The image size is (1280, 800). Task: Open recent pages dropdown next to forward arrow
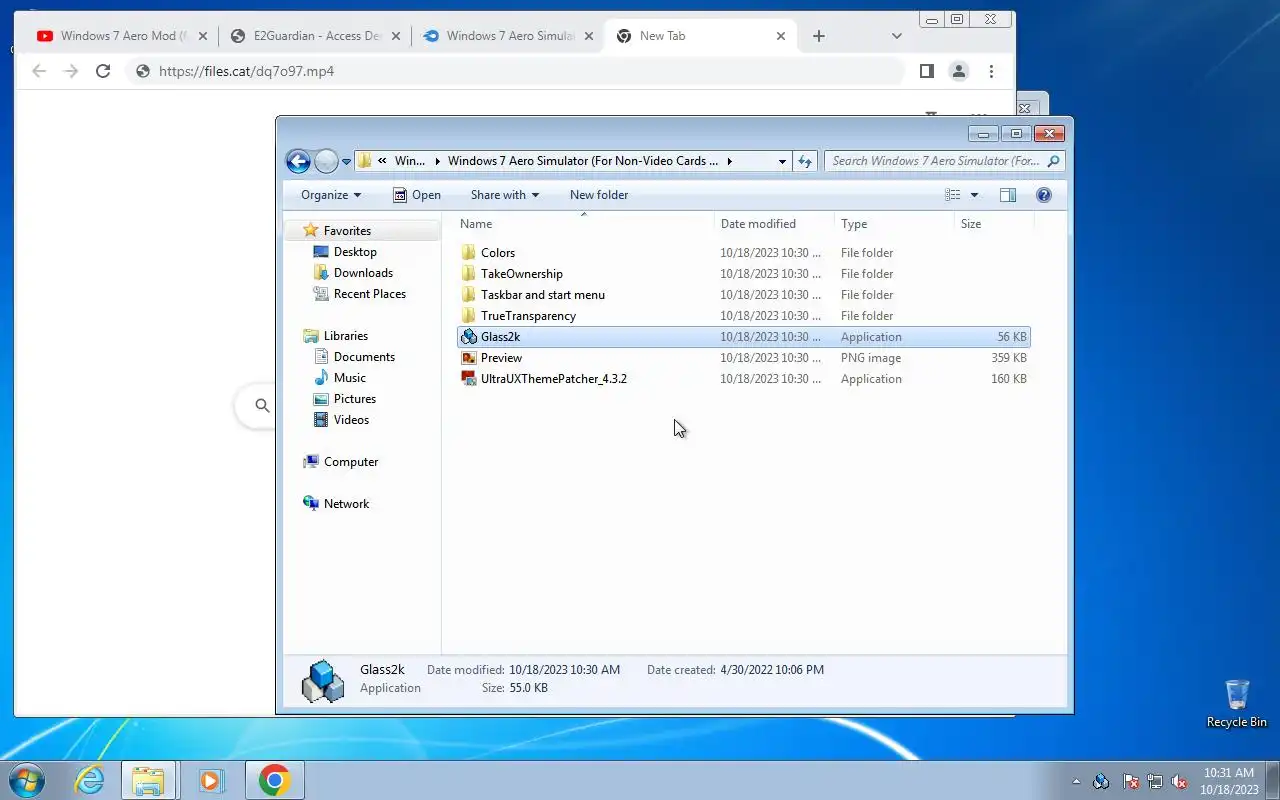347,161
